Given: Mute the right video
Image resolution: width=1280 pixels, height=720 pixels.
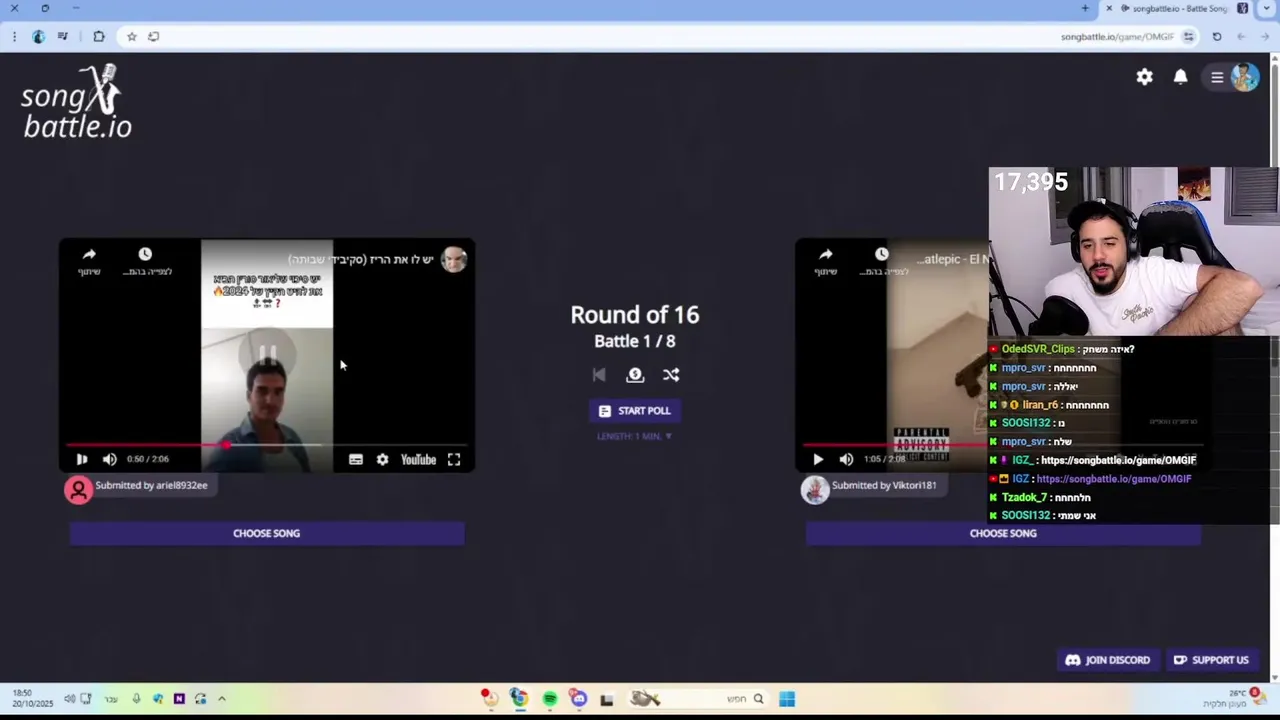Looking at the screenshot, I should (x=846, y=459).
